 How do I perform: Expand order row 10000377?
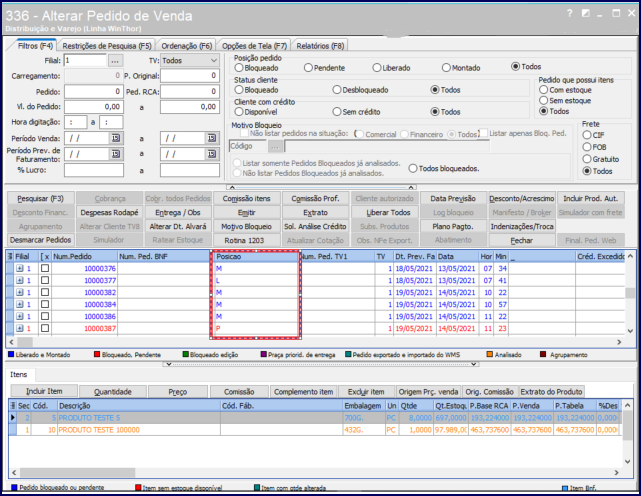20,281
